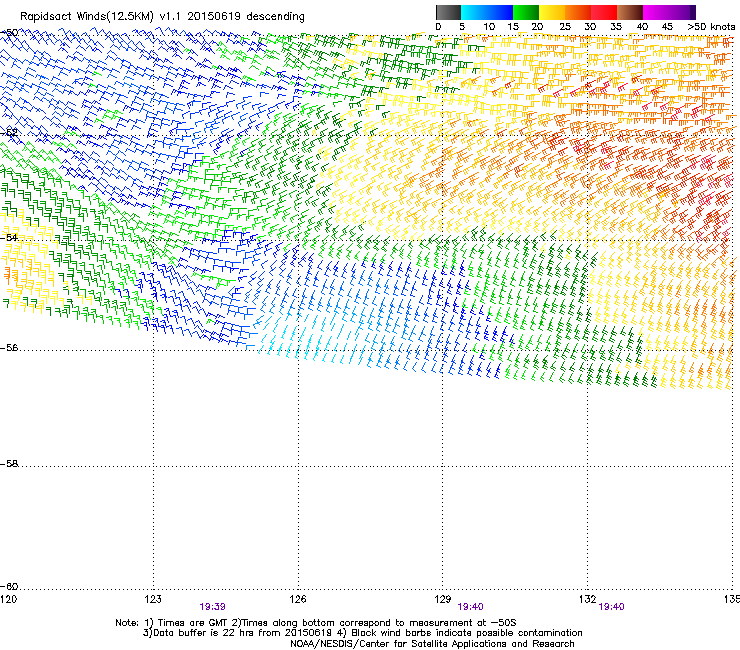The image size is (740, 650).
Task: Click the latitude label '-56'
Action: point(9,348)
